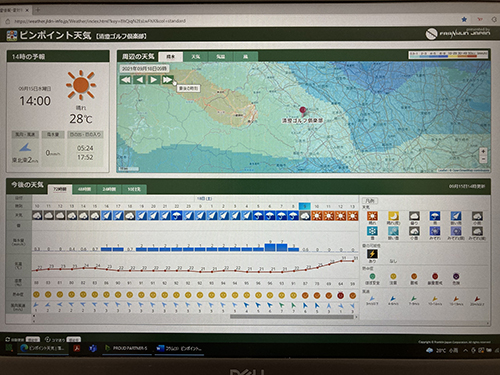Select the first tab above the weather map
The height and width of the screenshot is (375, 500).
click(x=171, y=57)
